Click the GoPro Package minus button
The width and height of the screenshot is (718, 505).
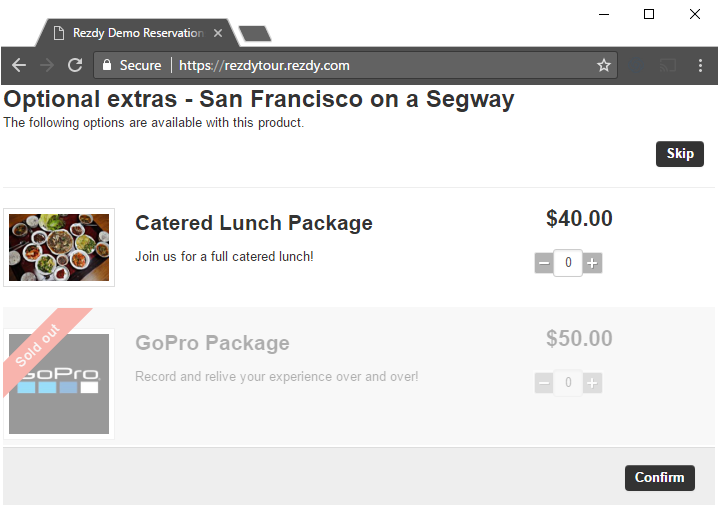(544, 383)
